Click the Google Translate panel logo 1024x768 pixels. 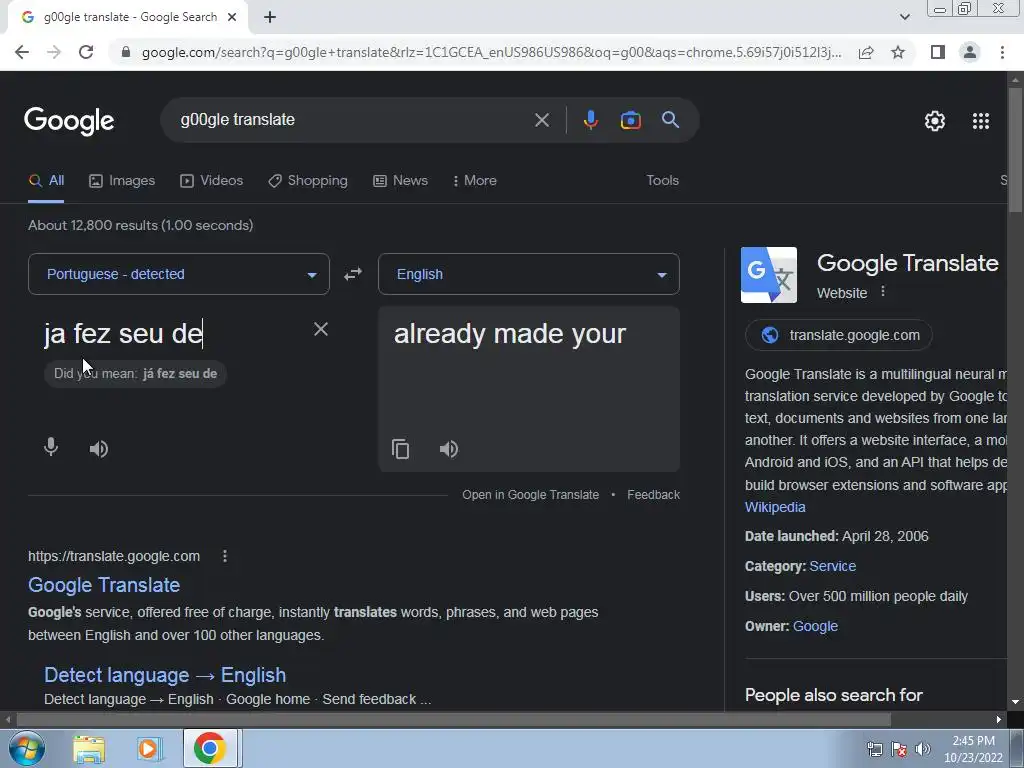(x=769, y=275)
